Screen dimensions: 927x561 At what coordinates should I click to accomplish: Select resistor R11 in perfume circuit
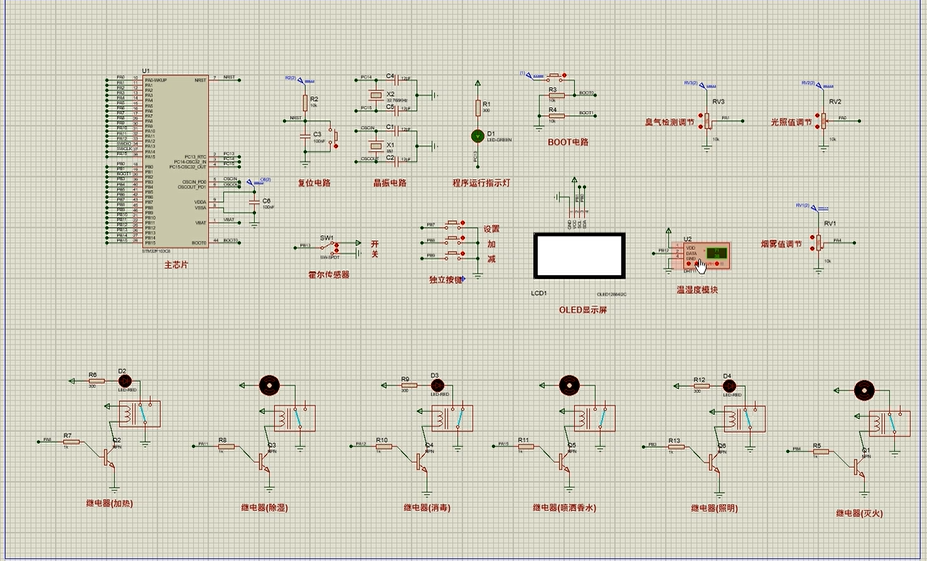point(526,446)
